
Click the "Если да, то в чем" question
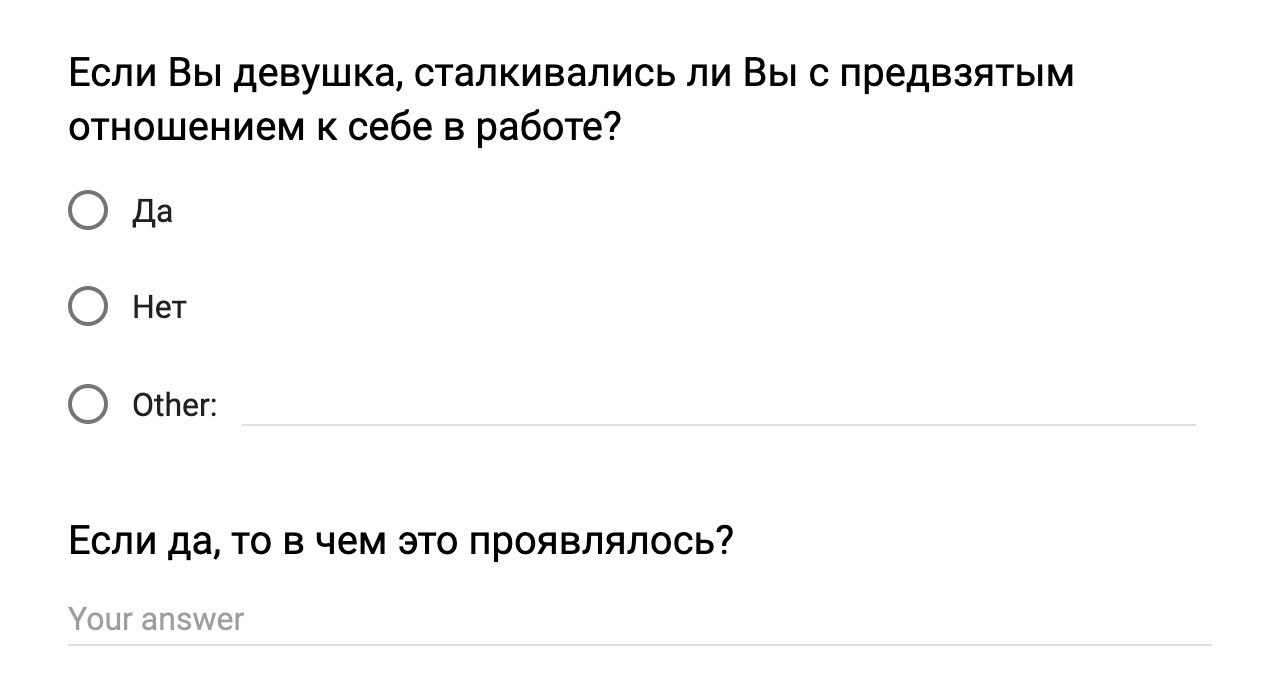click(400, 542)
